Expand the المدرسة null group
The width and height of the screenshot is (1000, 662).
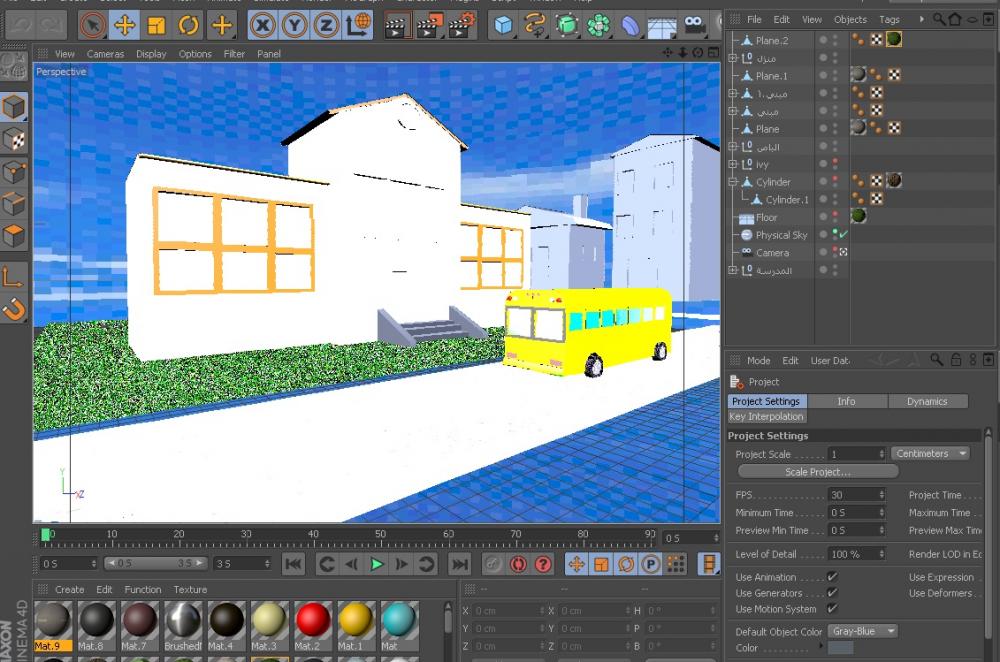[733, 270]
